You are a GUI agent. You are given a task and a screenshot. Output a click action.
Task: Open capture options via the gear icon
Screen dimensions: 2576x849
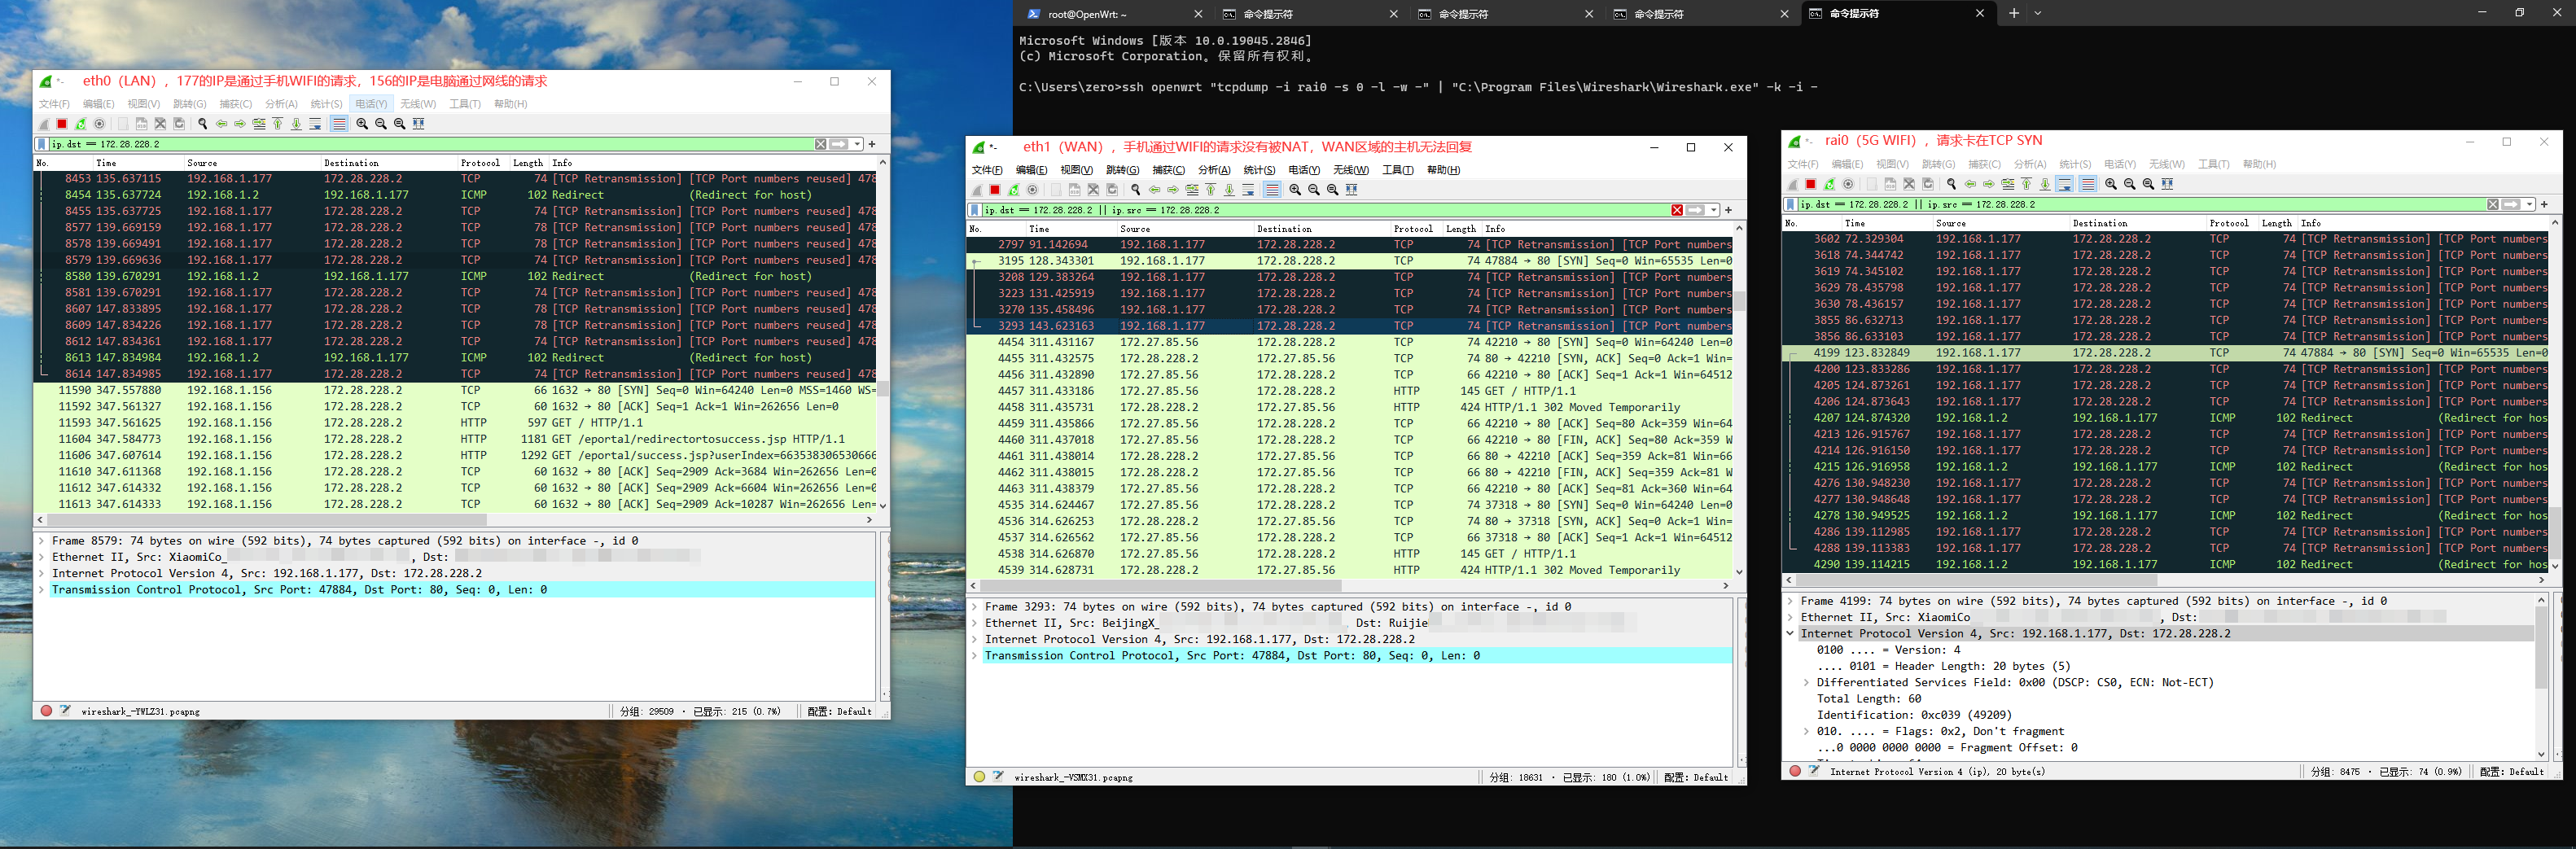coord(101,123)
